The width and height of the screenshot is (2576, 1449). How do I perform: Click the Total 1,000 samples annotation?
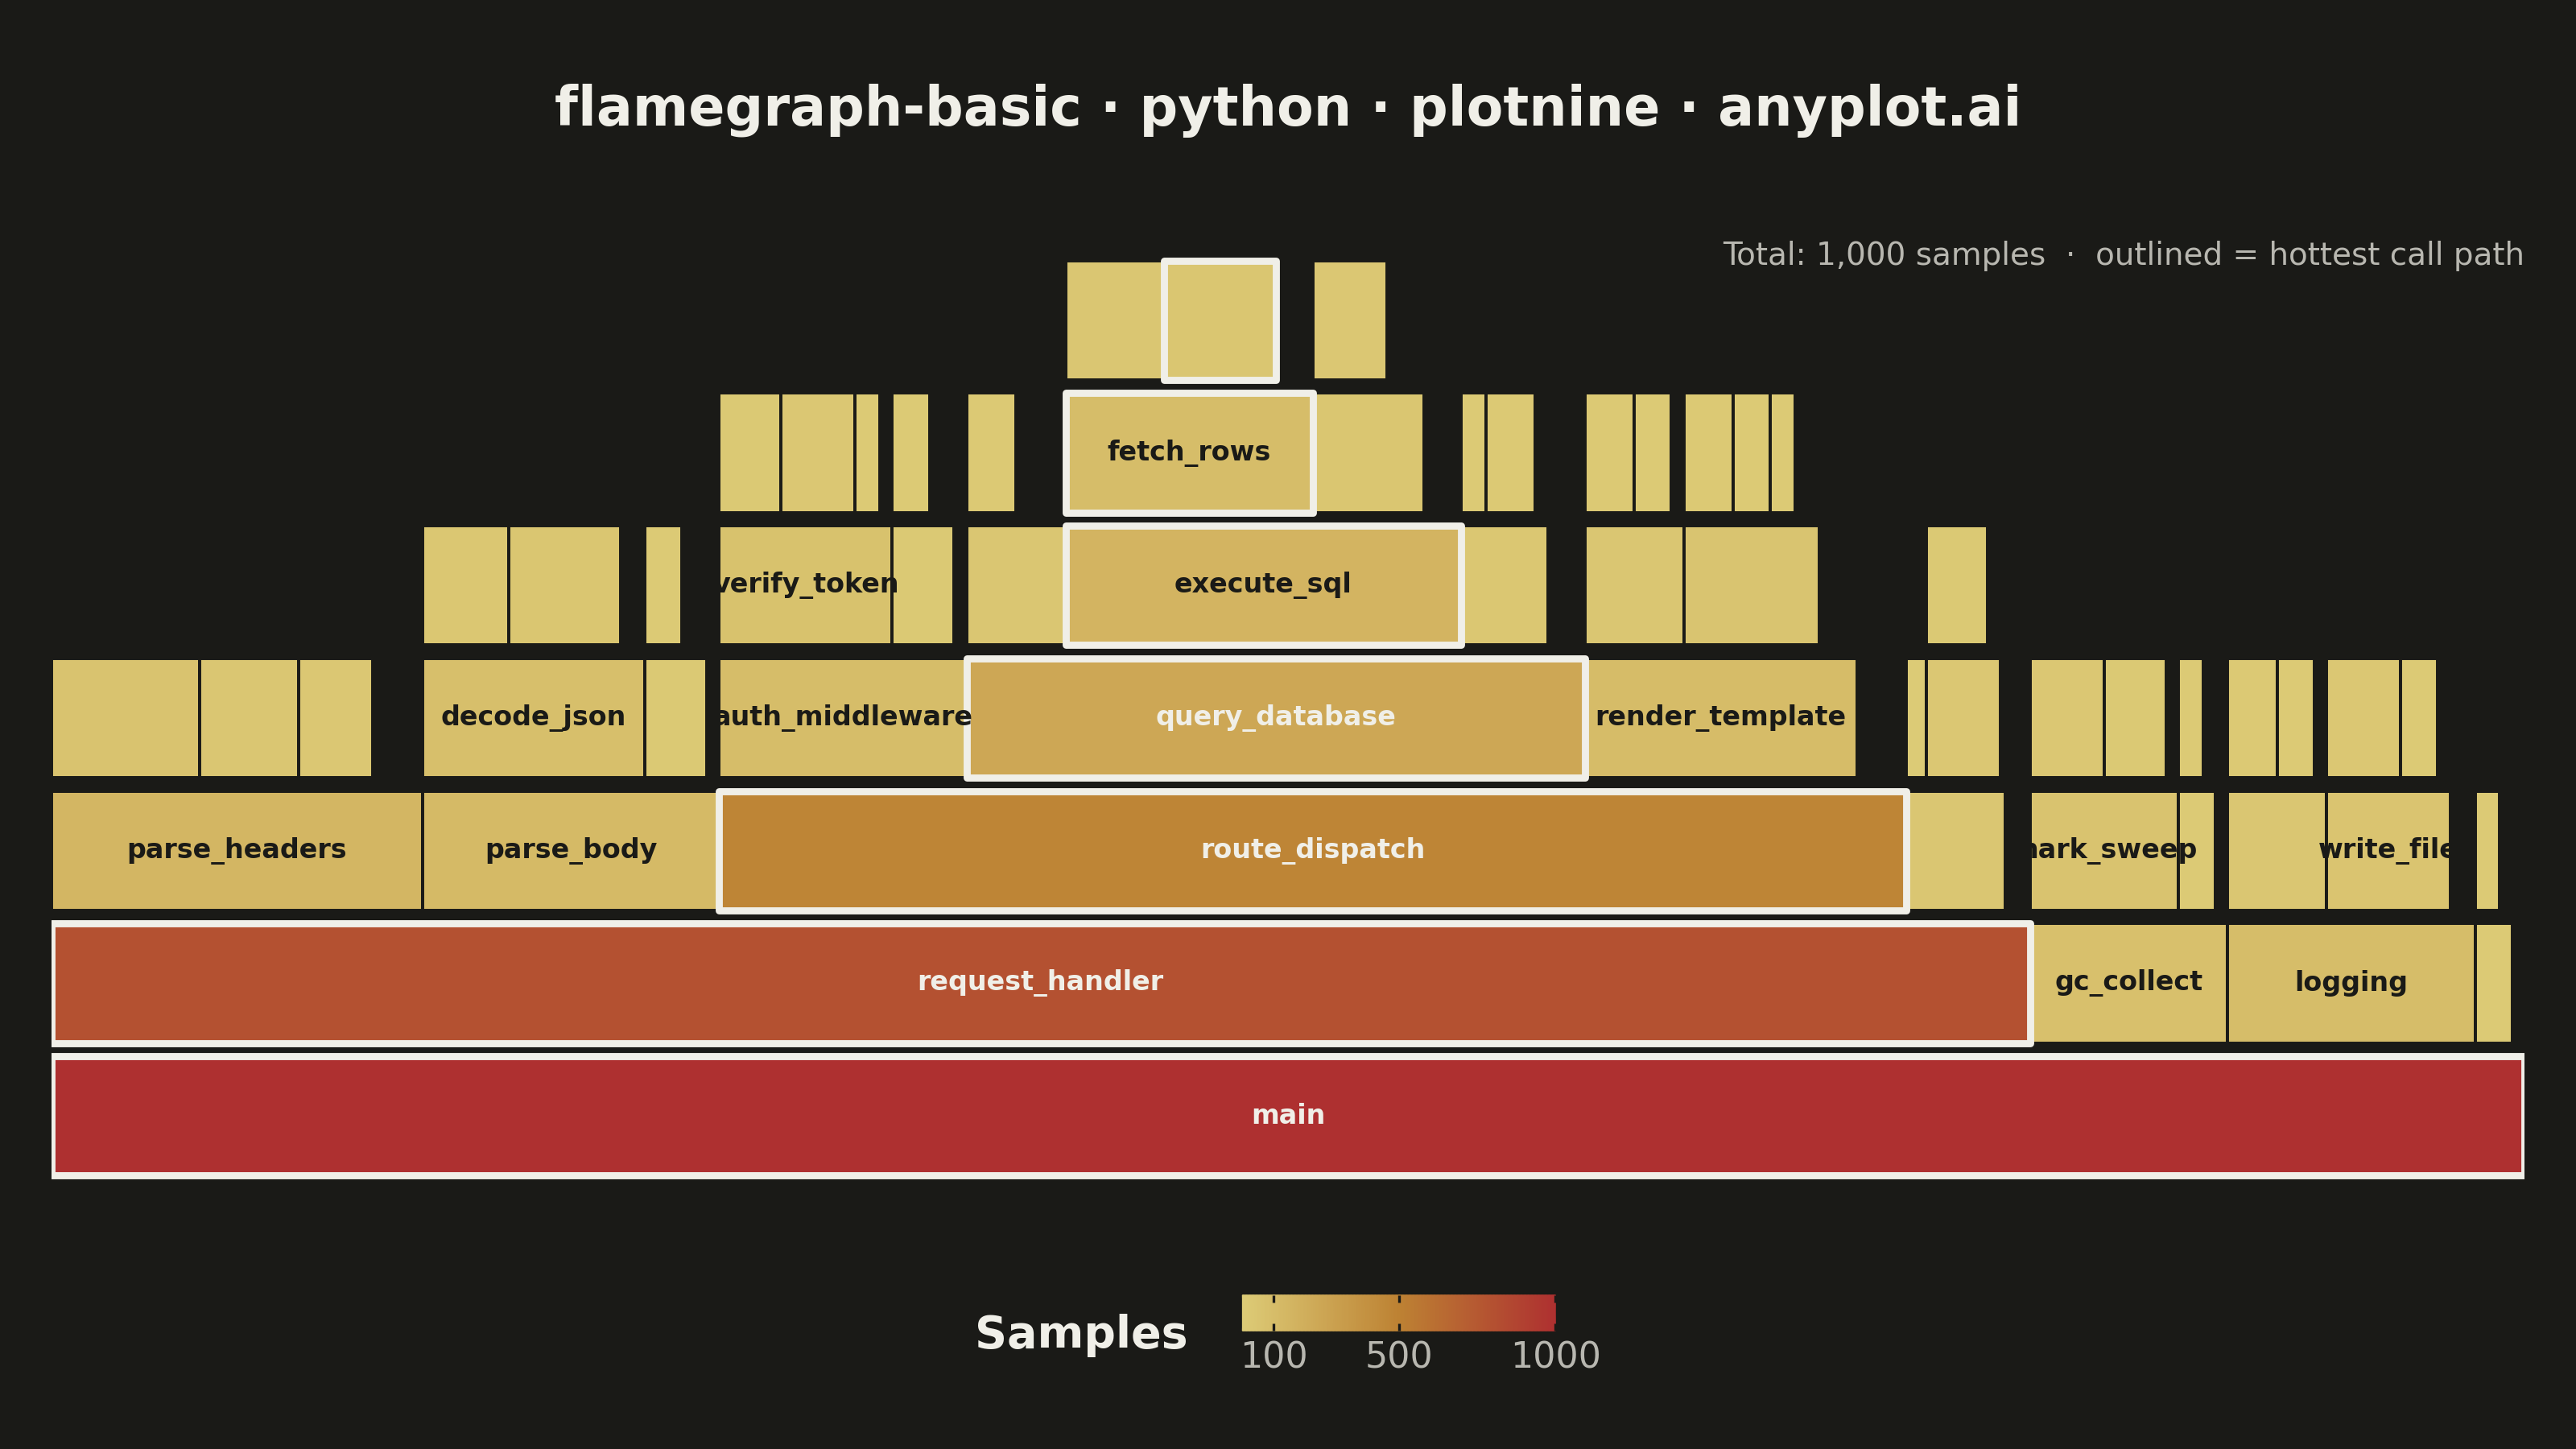pos(1884,254)
